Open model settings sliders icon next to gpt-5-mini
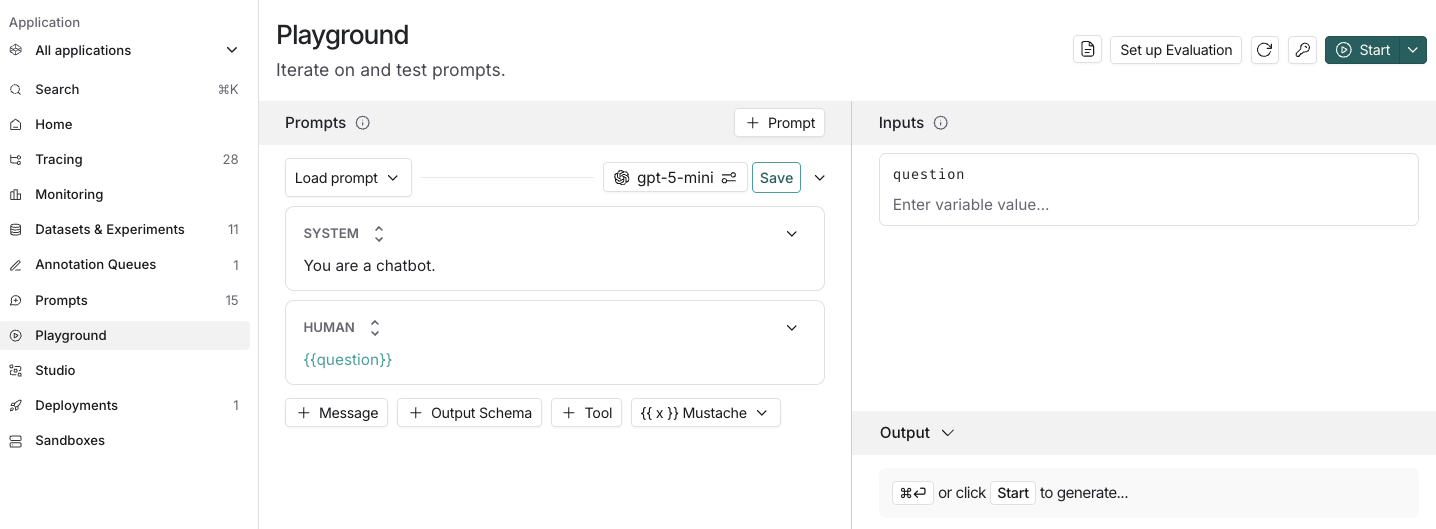Screen dimensions: 1436x529 [x=729, y=178]
